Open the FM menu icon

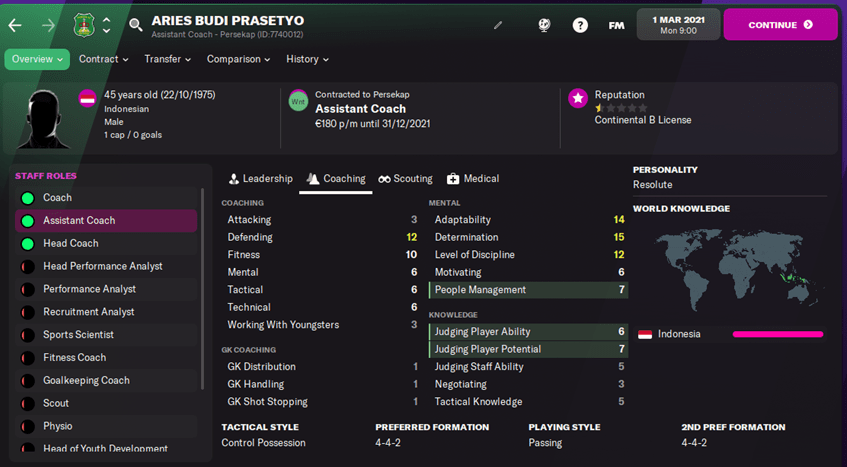coord(616,25)
